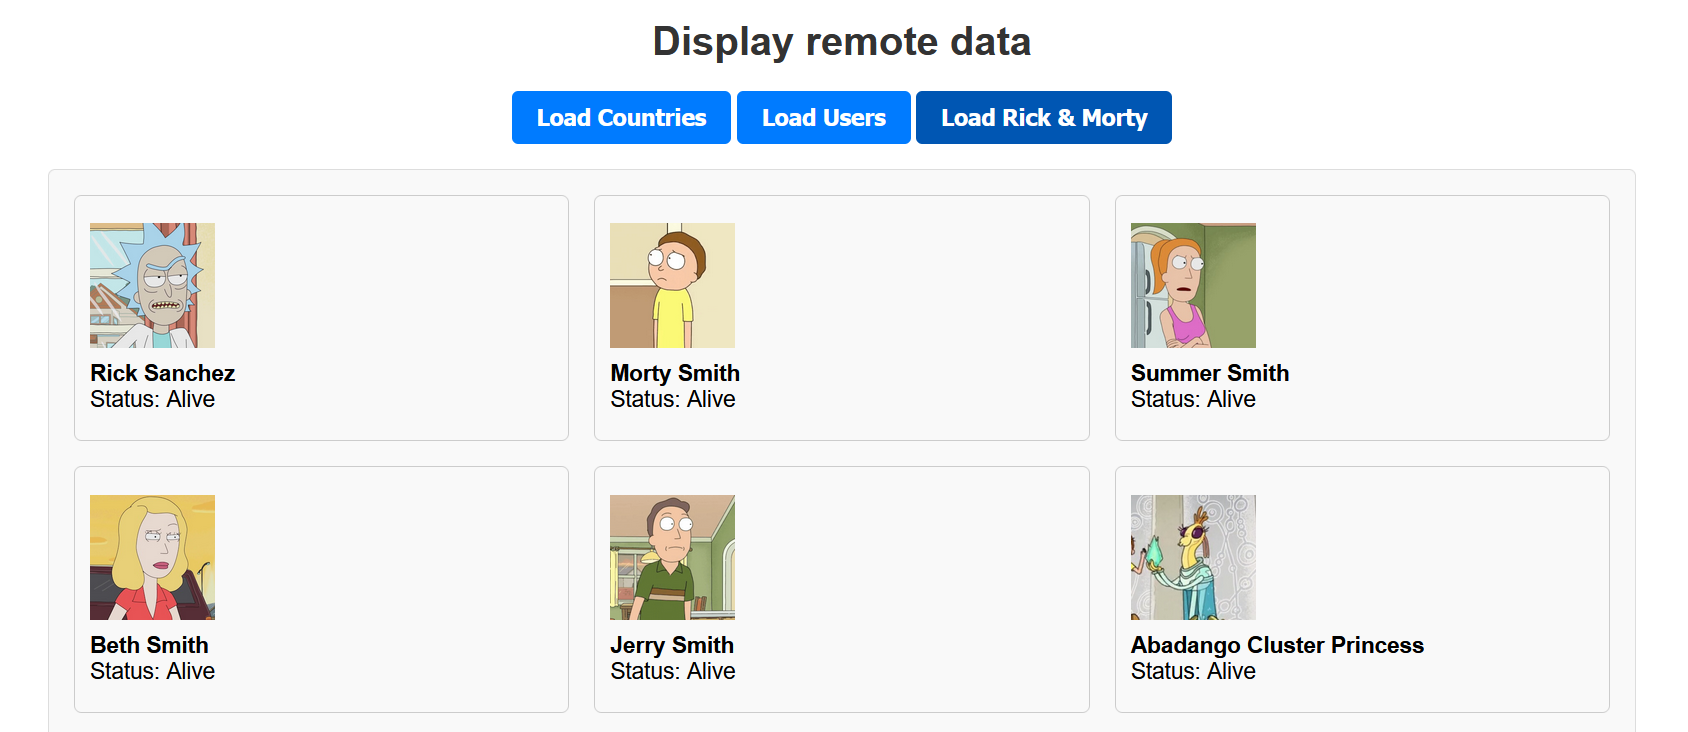Screen dimensions: 1688x732
Task: Click "Status: Alive" under Summer Smith
Action: click(x=1193, y=399)
